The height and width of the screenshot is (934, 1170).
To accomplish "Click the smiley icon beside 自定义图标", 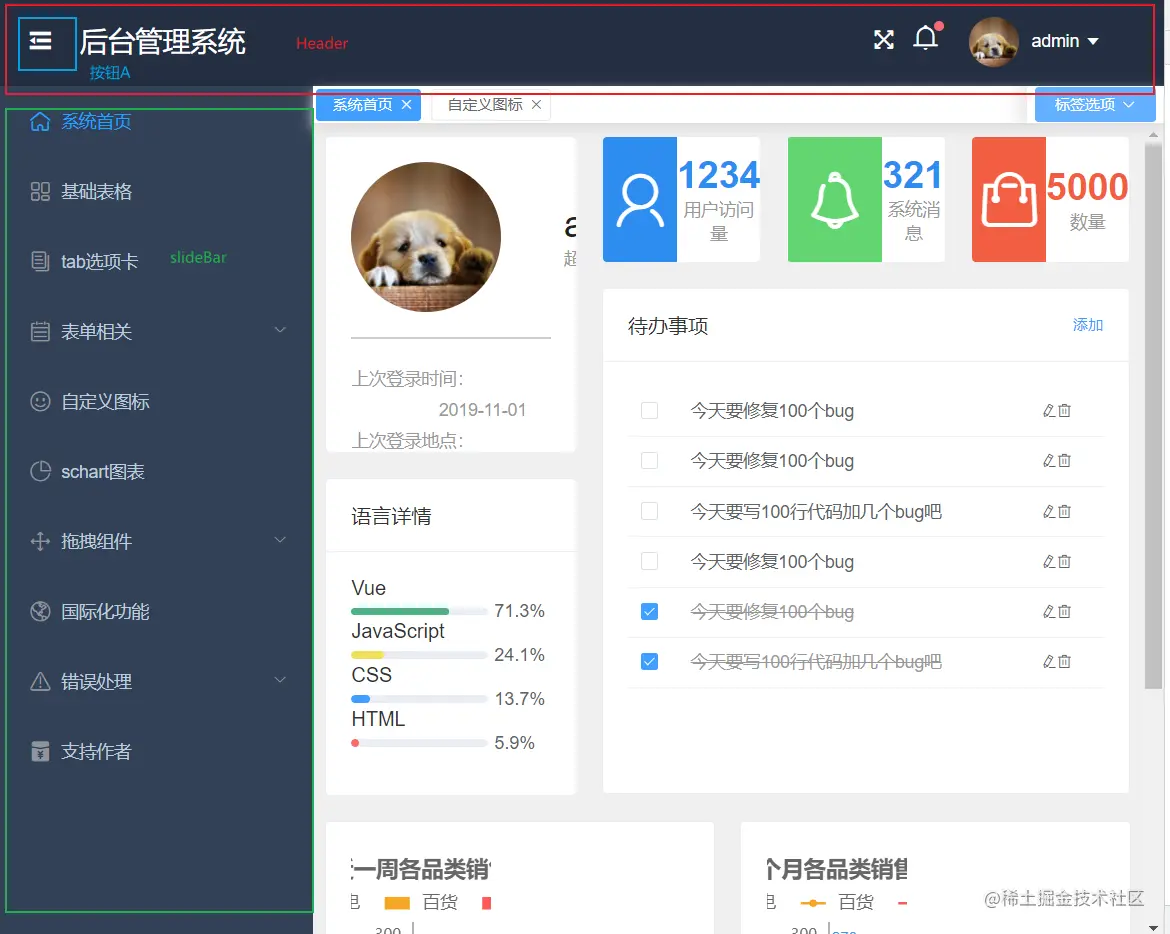I will point(40,401).
